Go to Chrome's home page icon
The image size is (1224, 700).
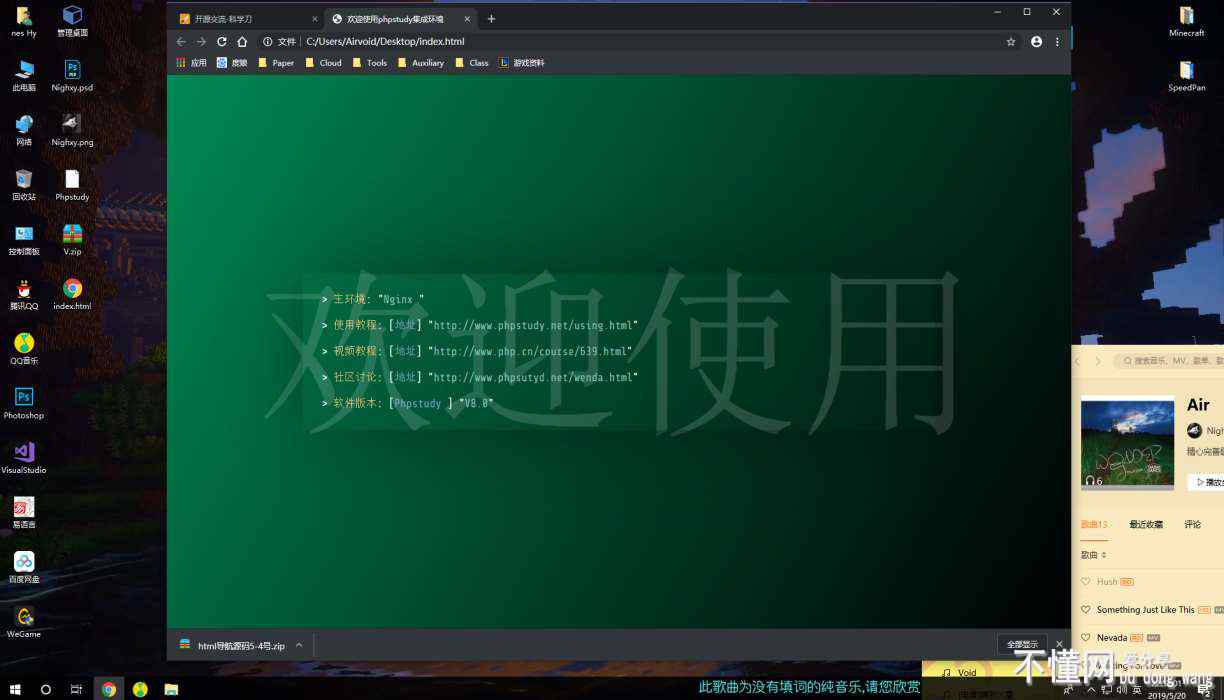242,42
